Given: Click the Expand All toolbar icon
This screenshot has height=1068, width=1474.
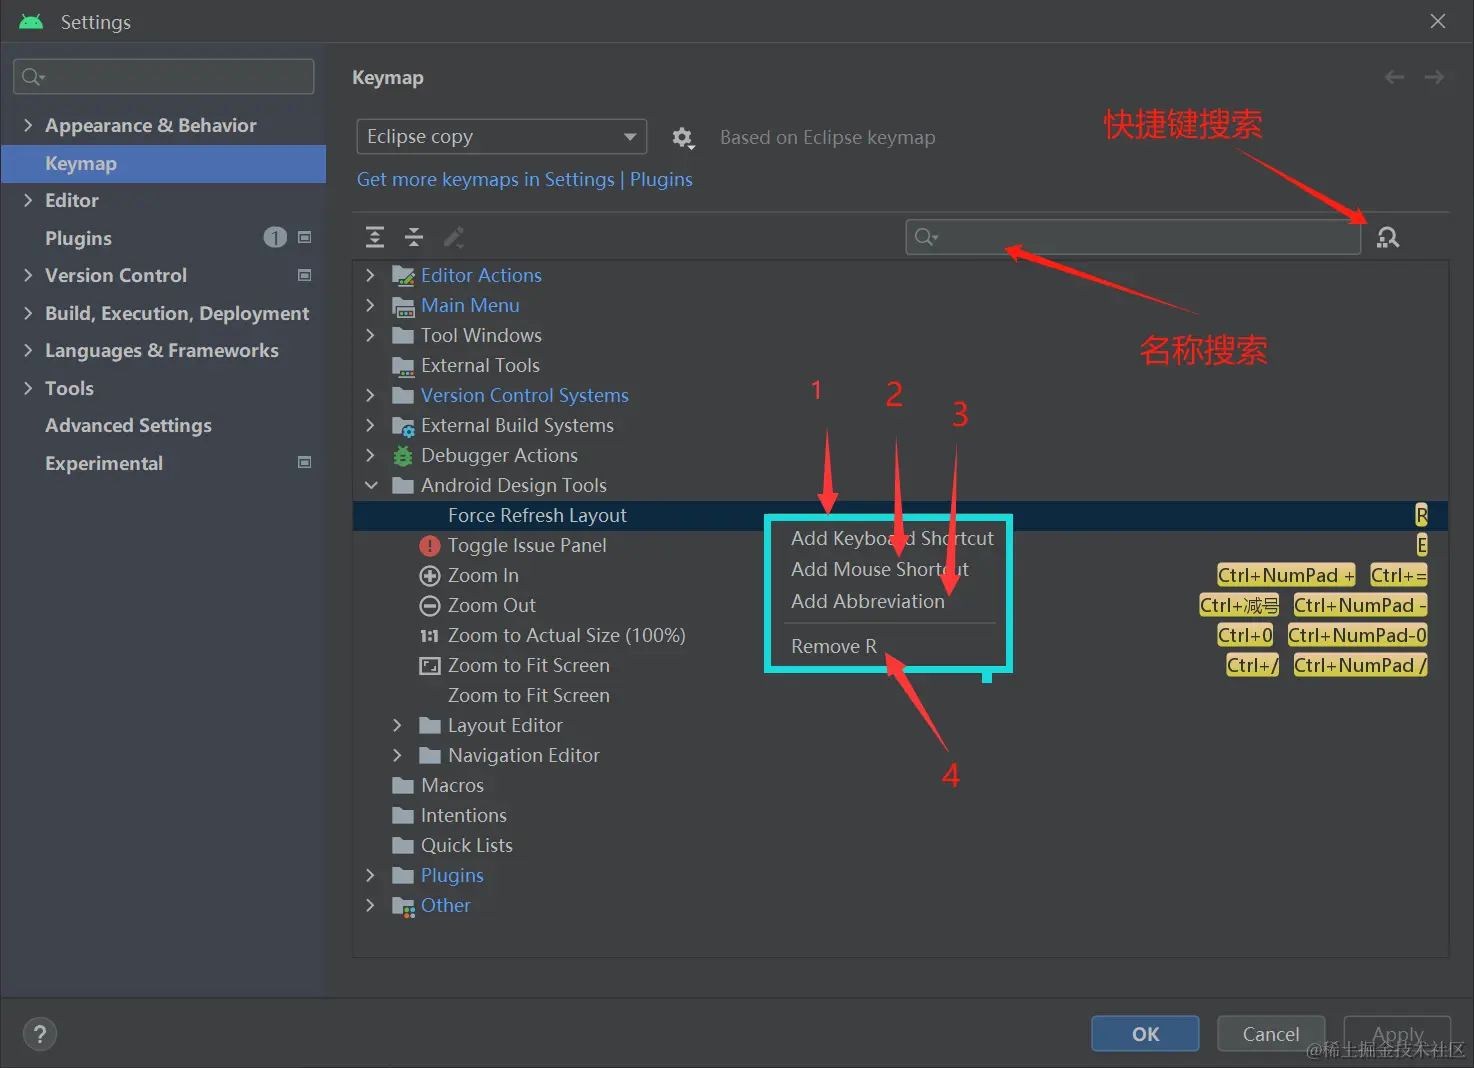Looking at the screenshot, I should pos(375,237).
